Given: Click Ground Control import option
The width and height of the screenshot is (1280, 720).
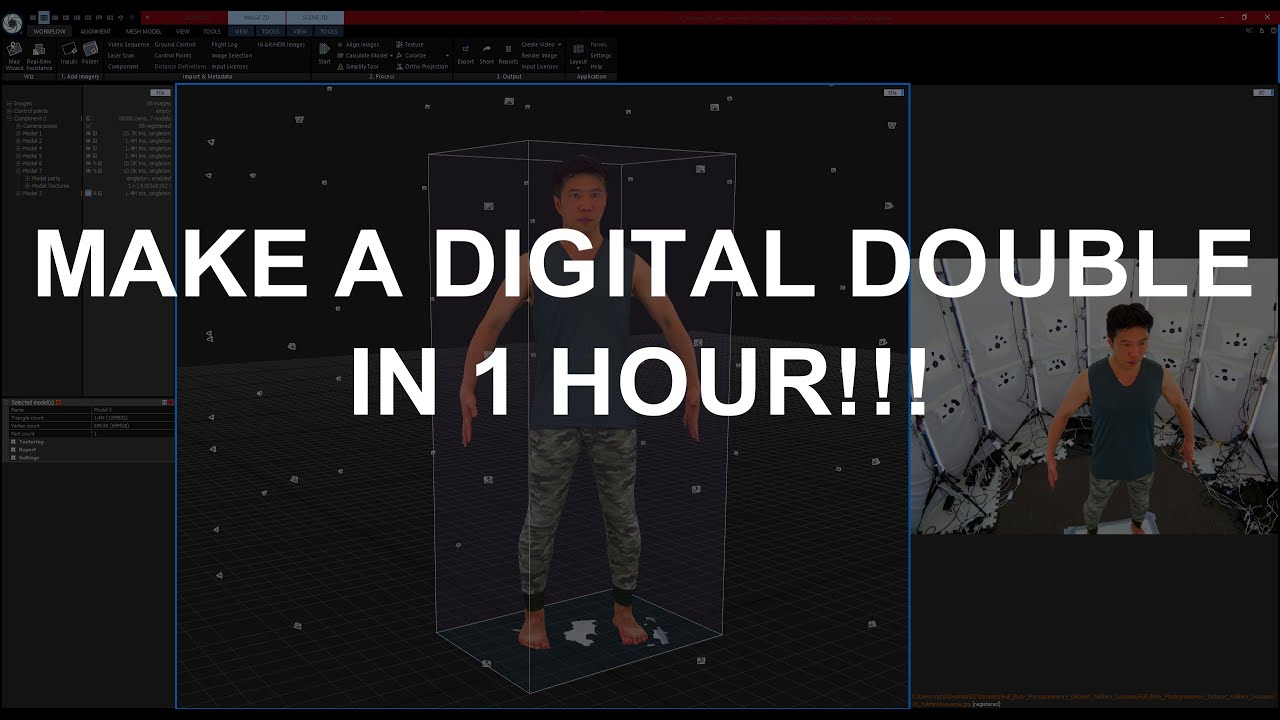Looking at the screenshot, I should pos(175,45).
